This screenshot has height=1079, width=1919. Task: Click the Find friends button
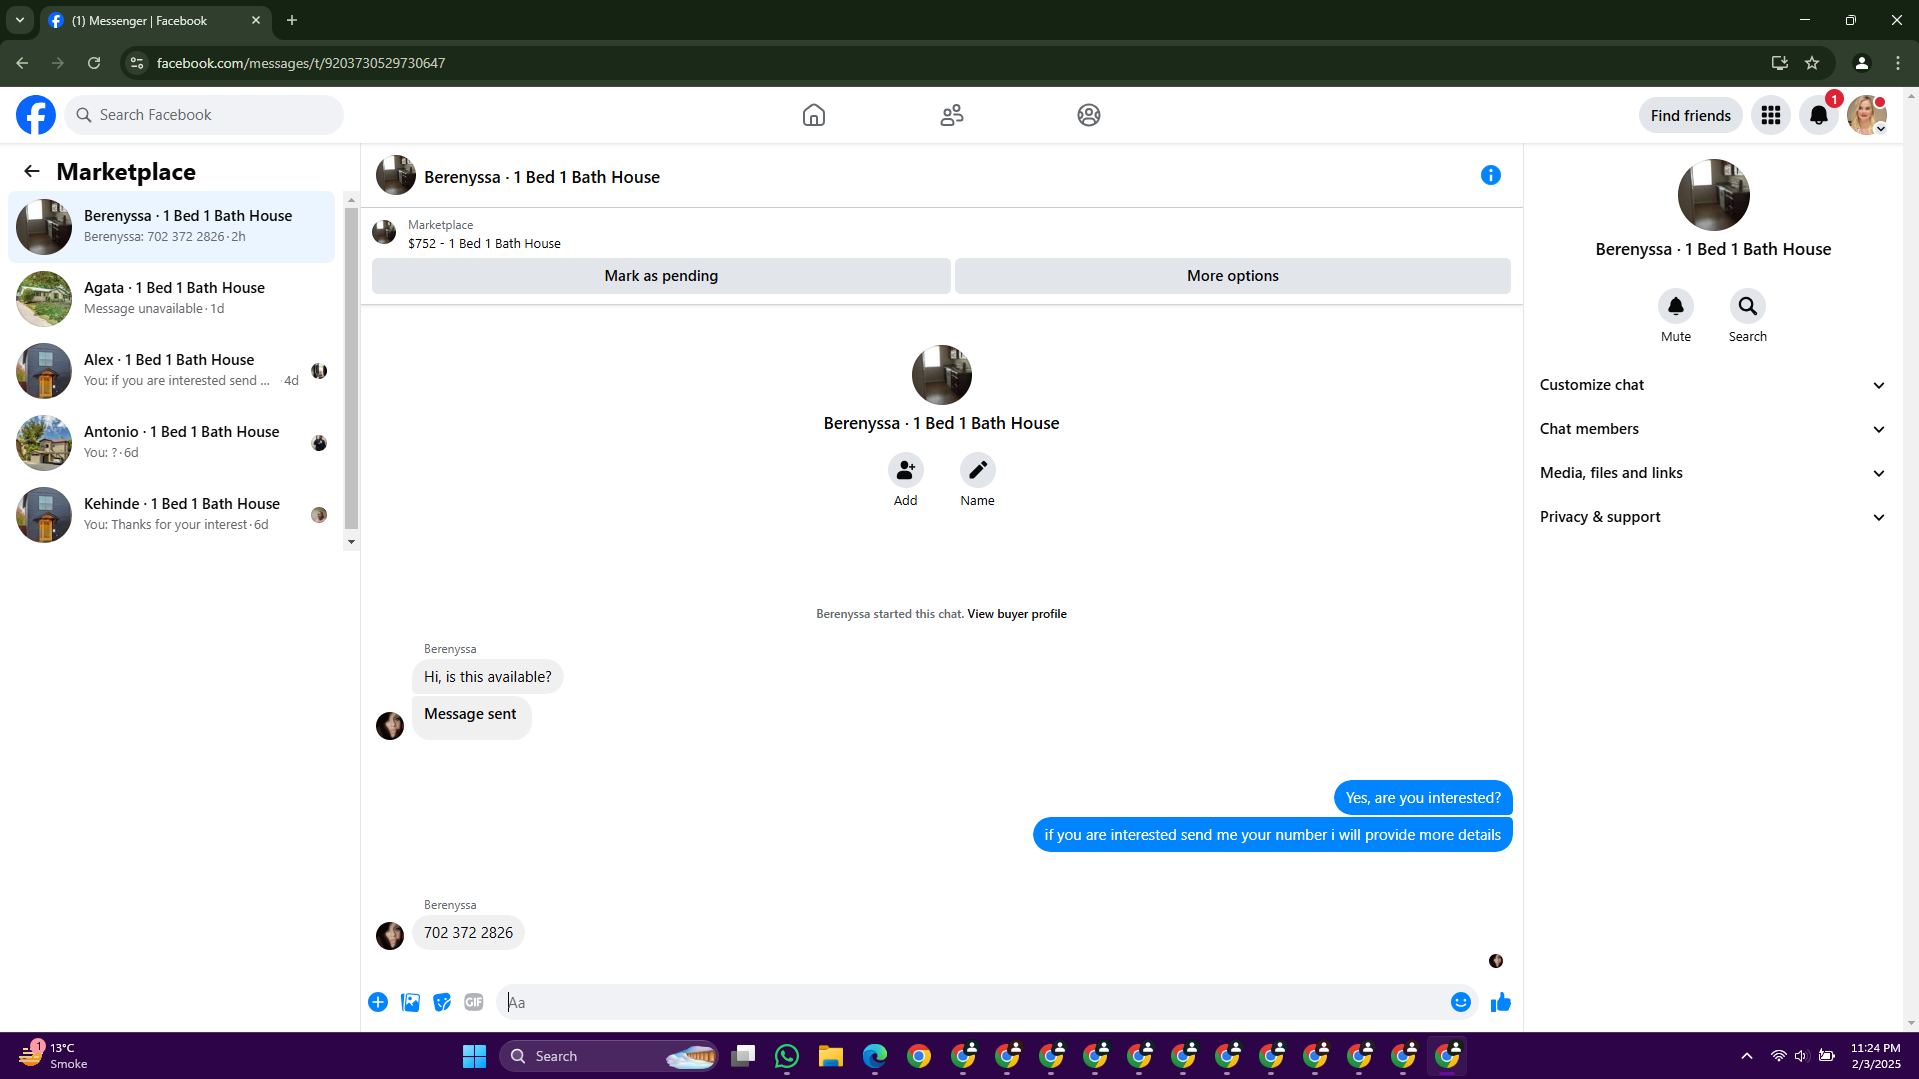1690,115
